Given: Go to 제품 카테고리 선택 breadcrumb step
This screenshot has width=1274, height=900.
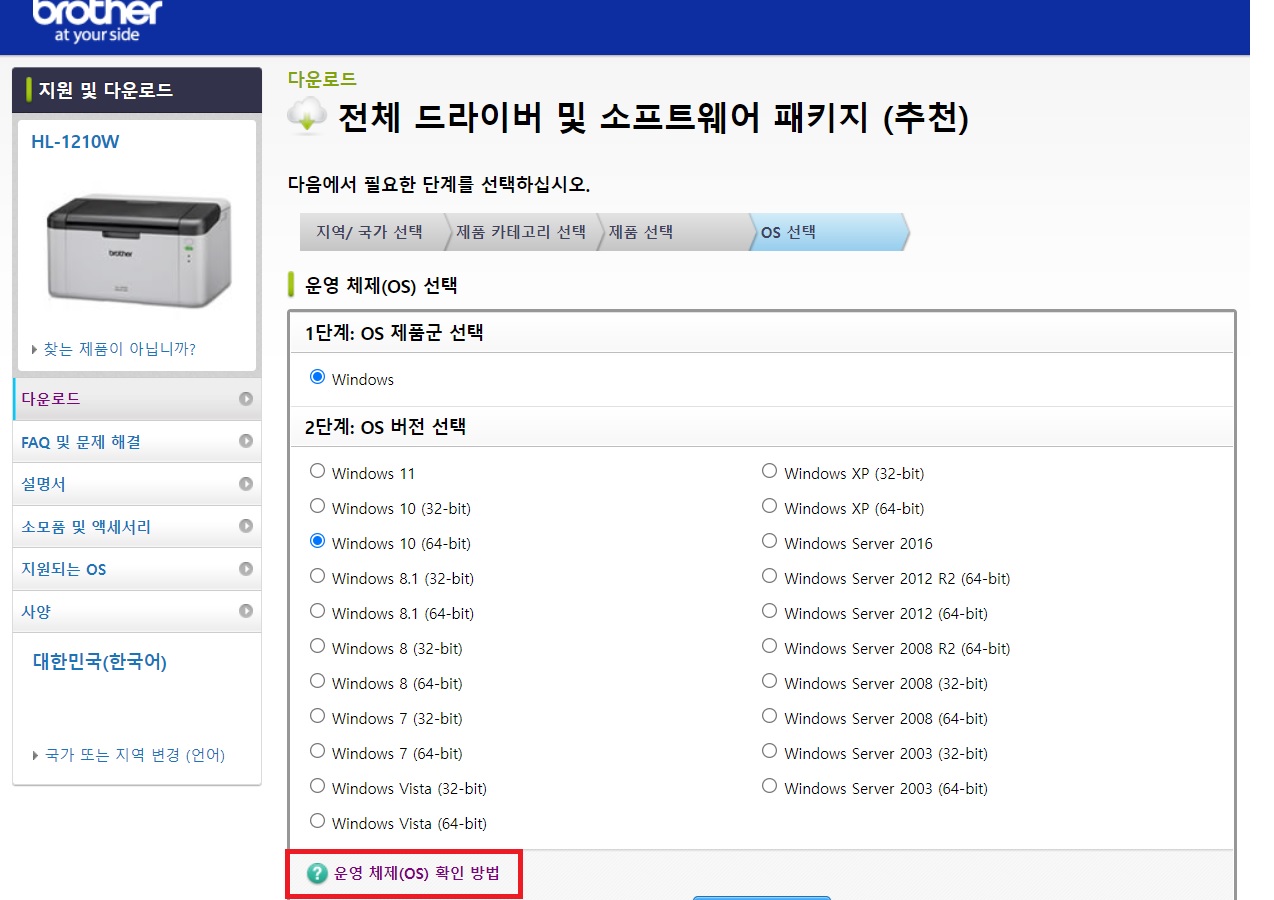Looking at the screenshot, I should click(x=521, y=232).
